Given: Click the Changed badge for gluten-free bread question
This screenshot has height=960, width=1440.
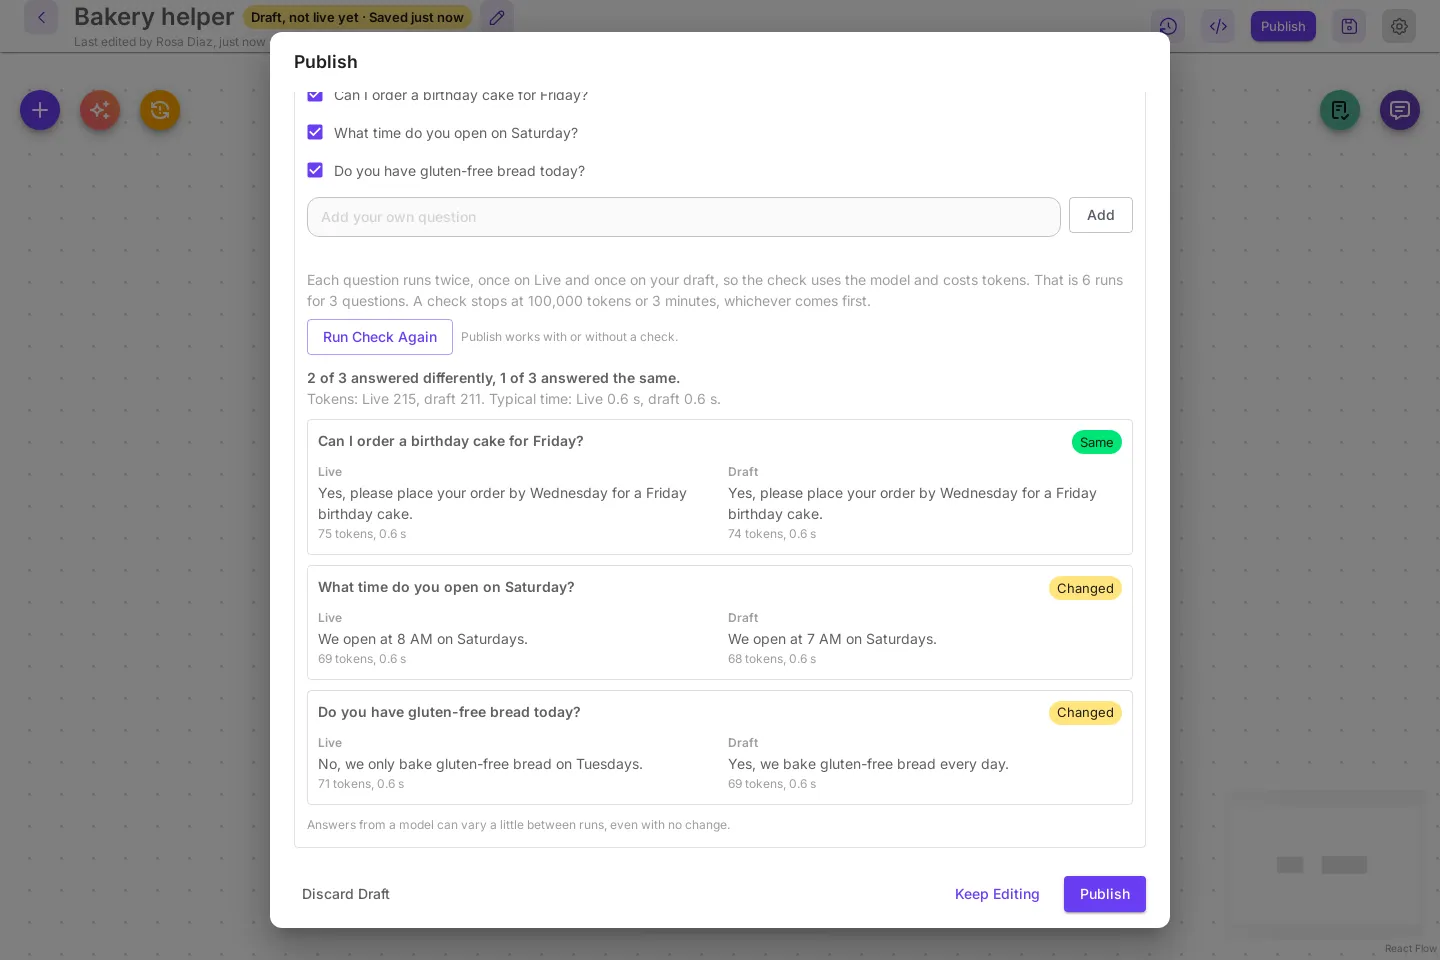Looking at the screenshot, I should coord(1085,713).
